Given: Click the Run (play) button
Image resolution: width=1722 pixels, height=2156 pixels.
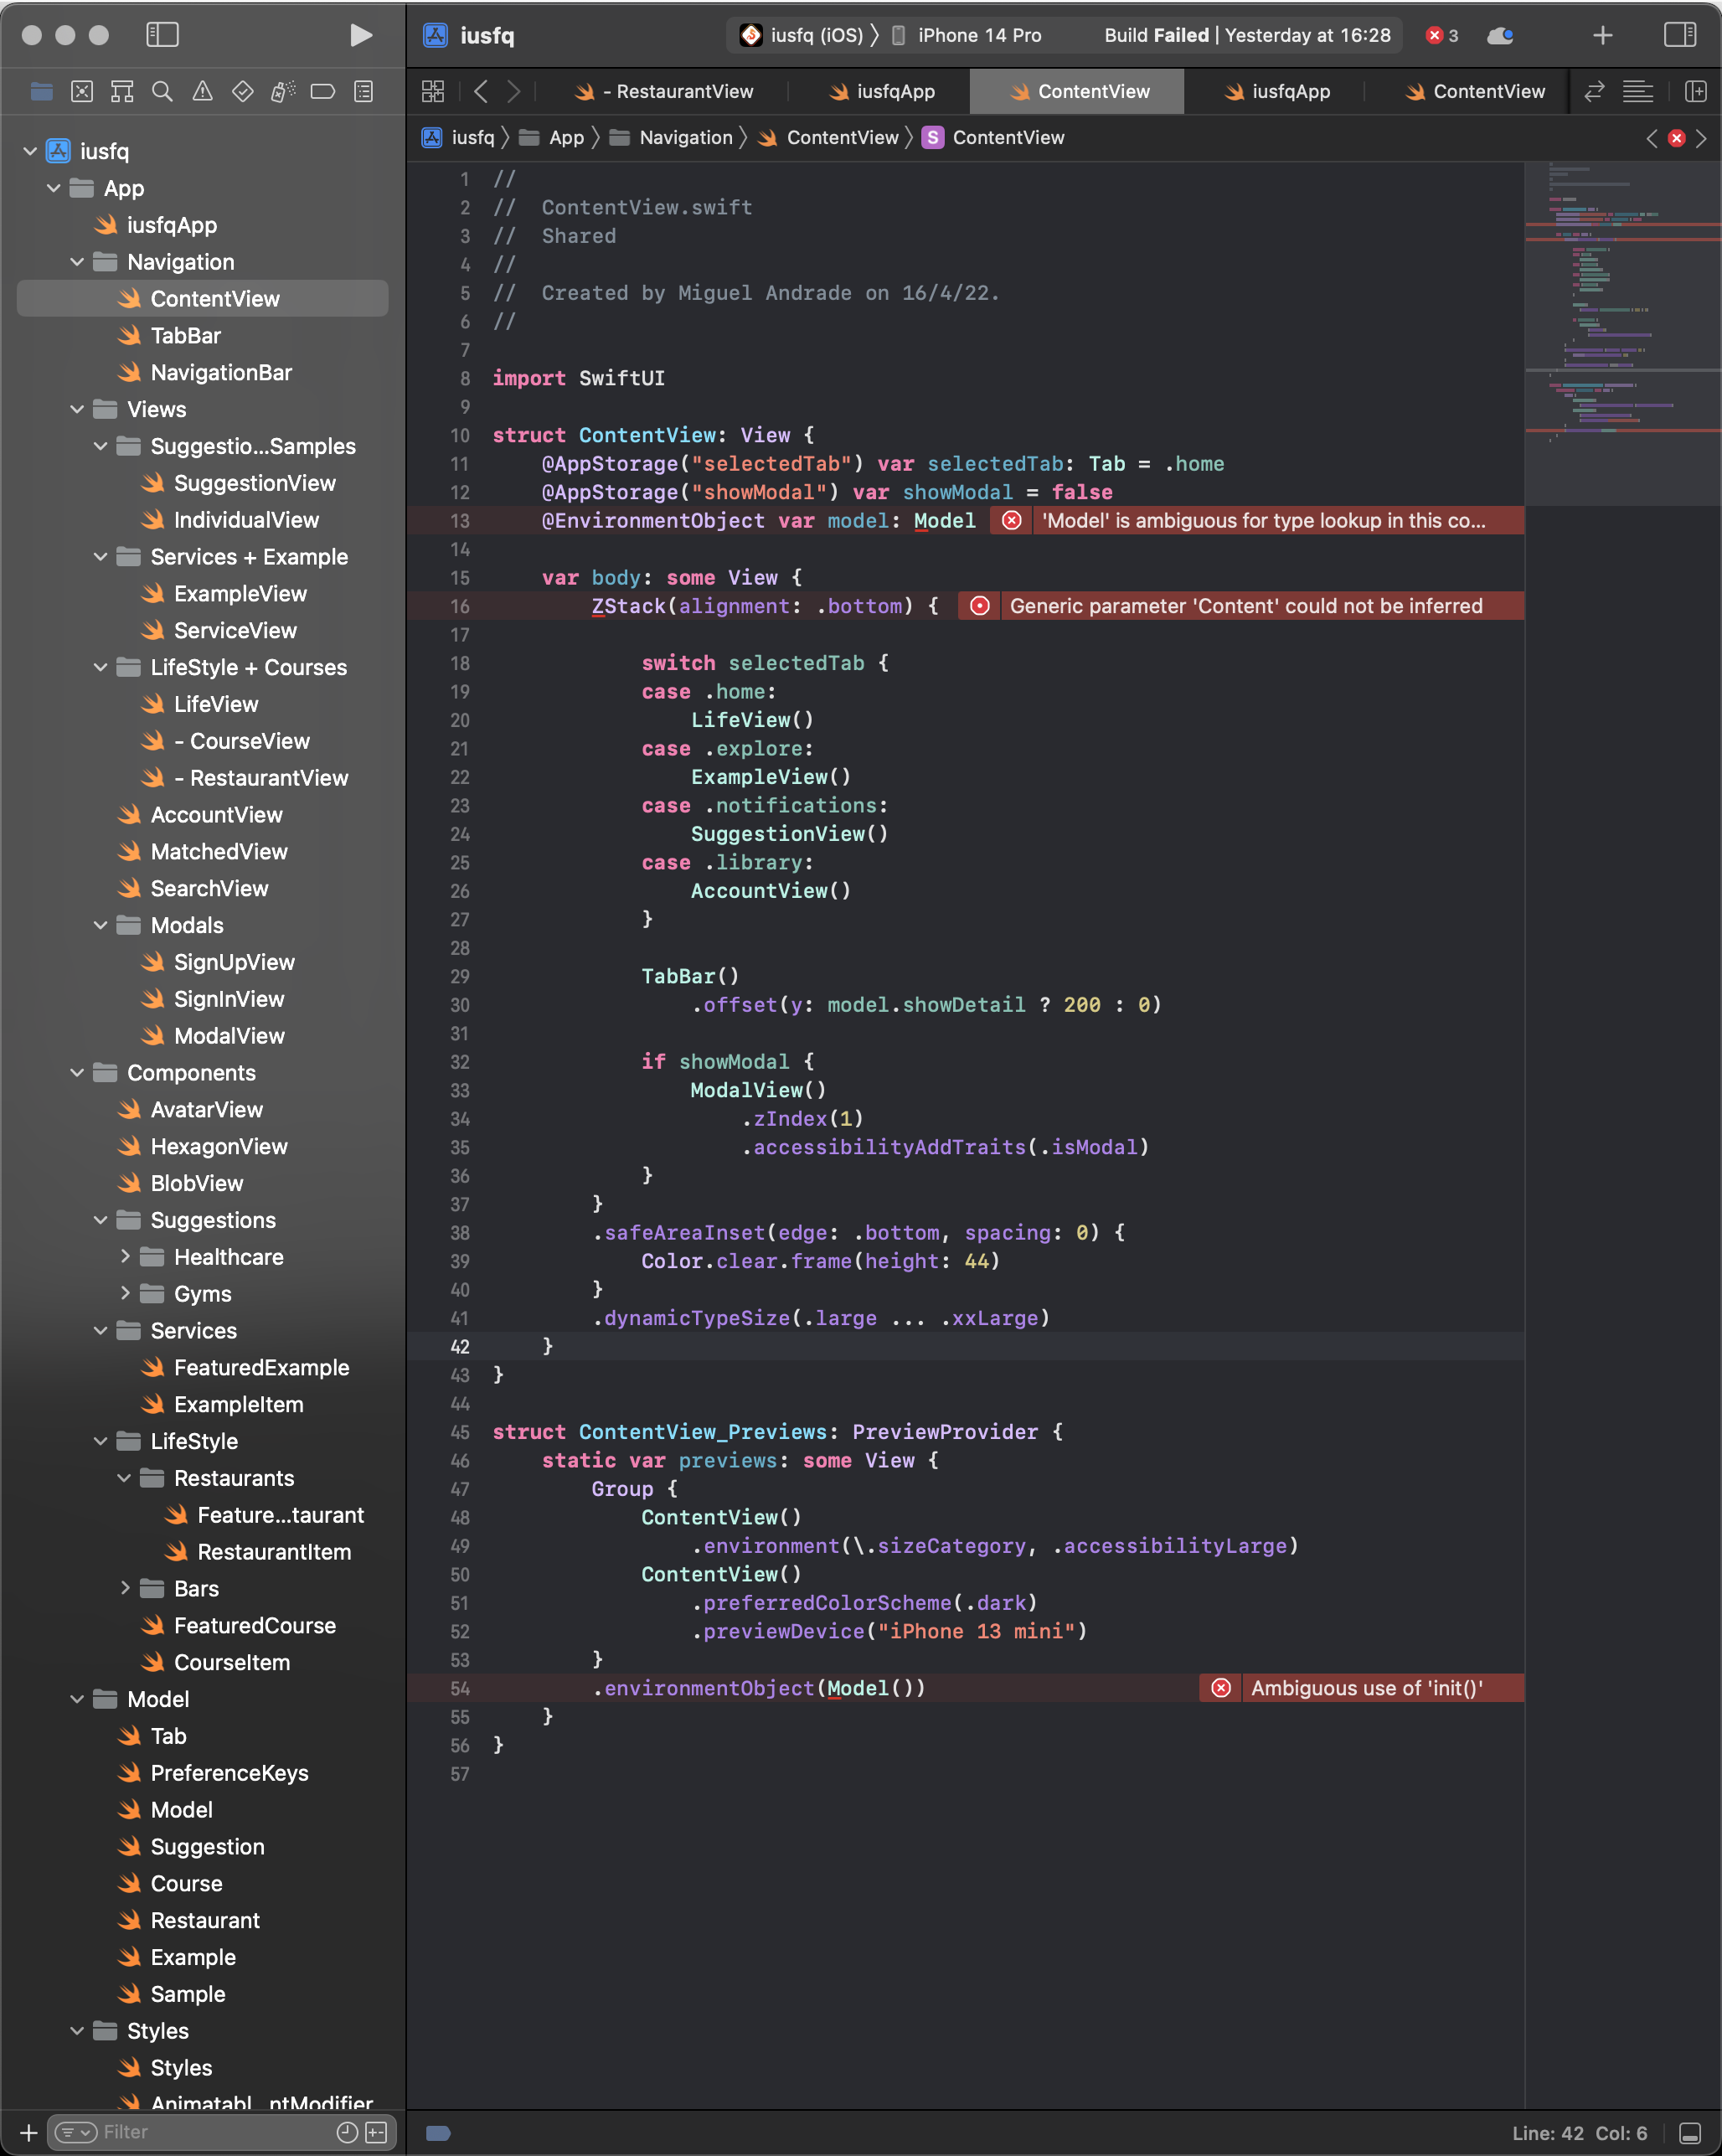Looking at the screenshot, I should [x=361, y=36].
